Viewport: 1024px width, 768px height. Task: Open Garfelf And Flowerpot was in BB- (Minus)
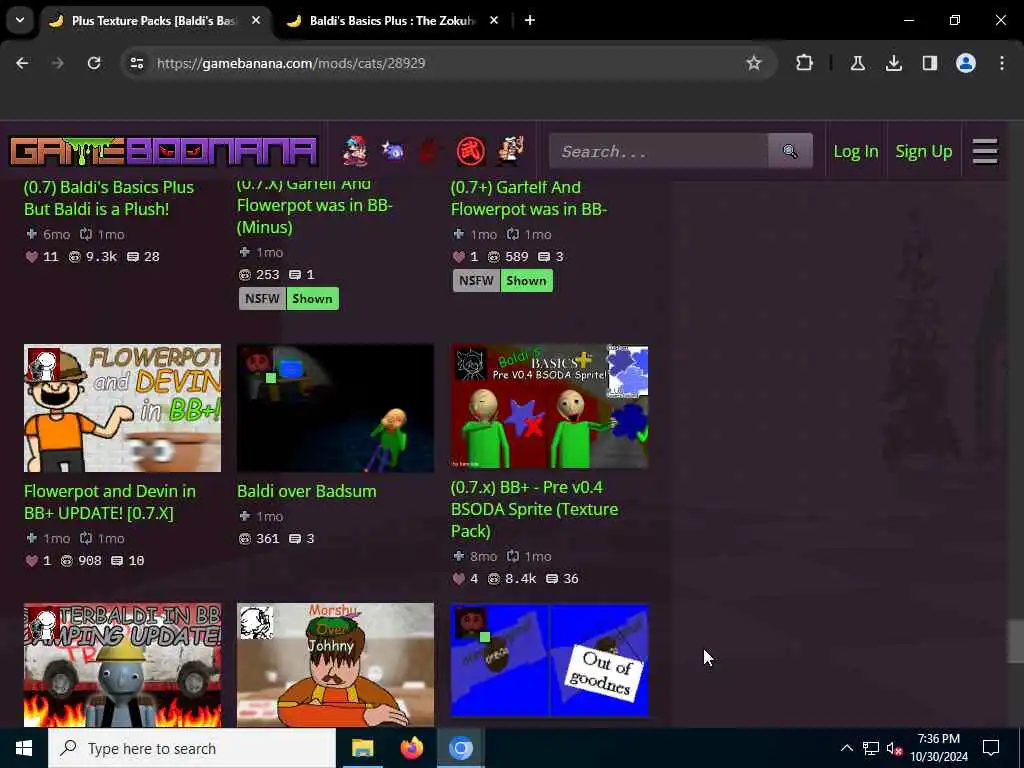point(314,208)
